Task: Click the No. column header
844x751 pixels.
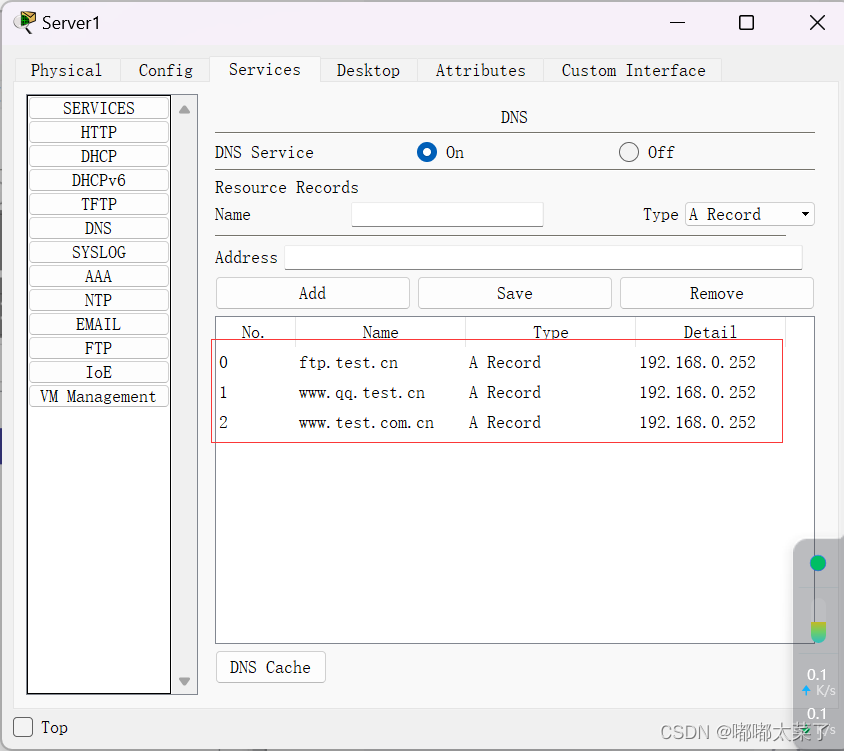Action: pos(253,332)
